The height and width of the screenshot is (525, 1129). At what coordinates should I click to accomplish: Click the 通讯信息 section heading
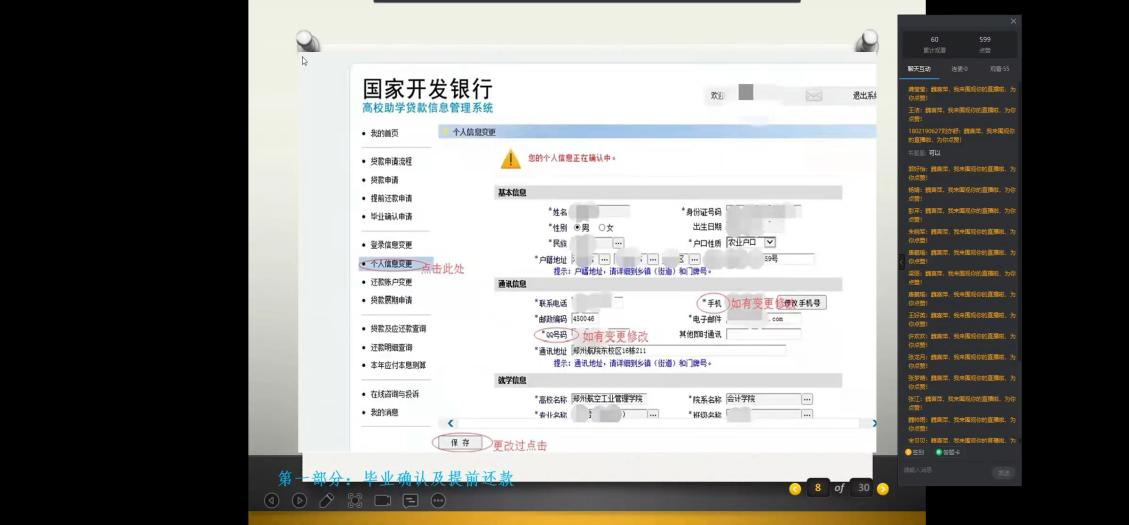coord(512,284)
